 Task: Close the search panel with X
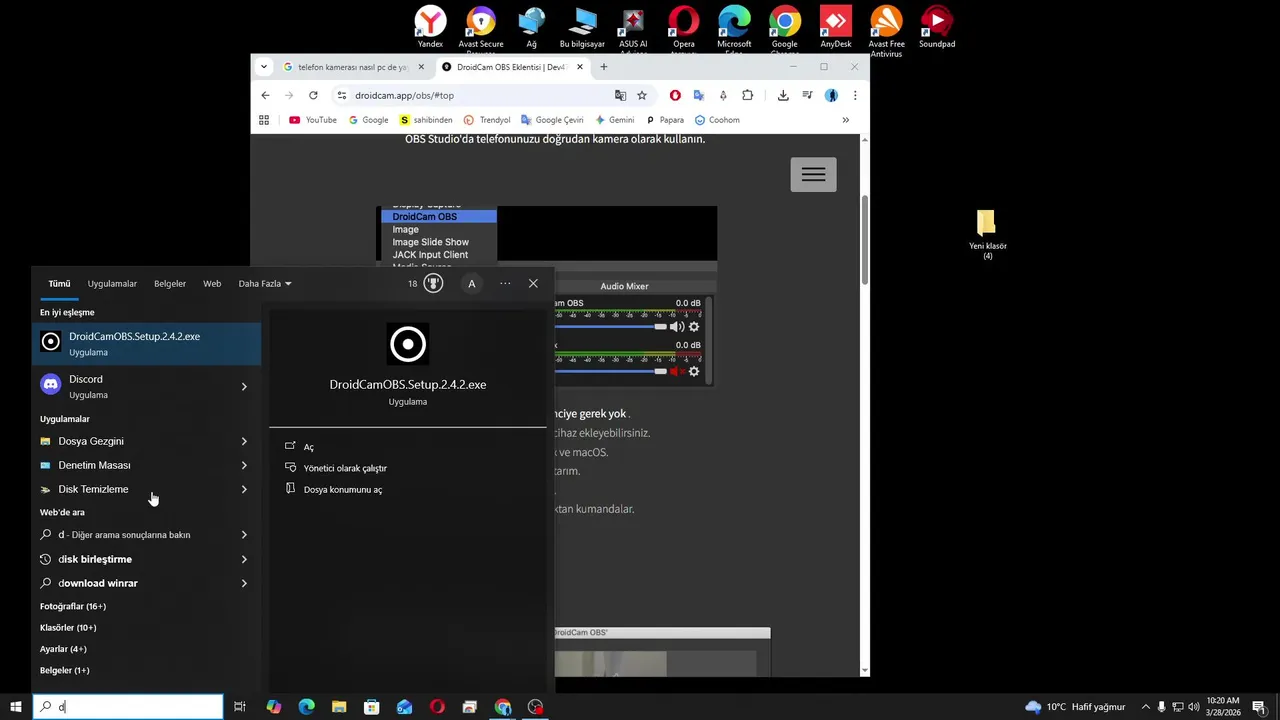(x=533, y=284)
